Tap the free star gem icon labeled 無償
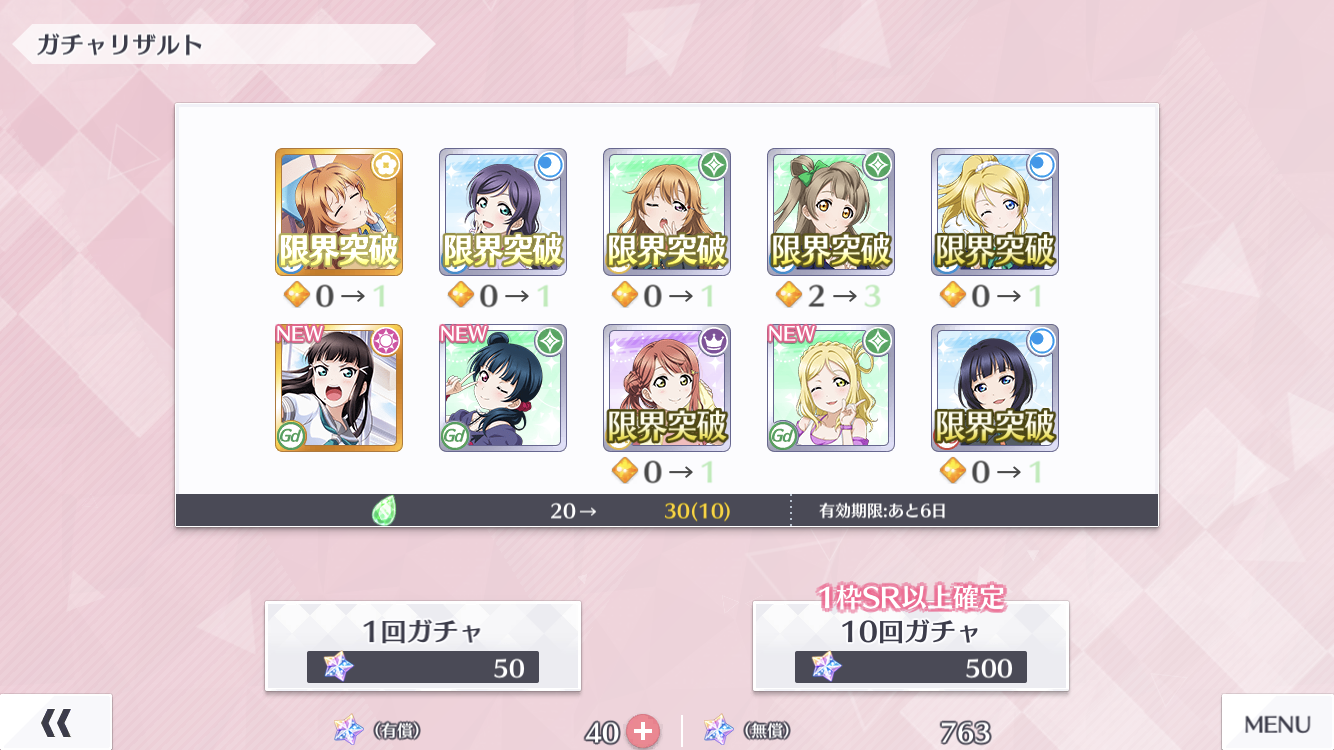Viewport: 1334px width, 750px height. pos(718,730)
